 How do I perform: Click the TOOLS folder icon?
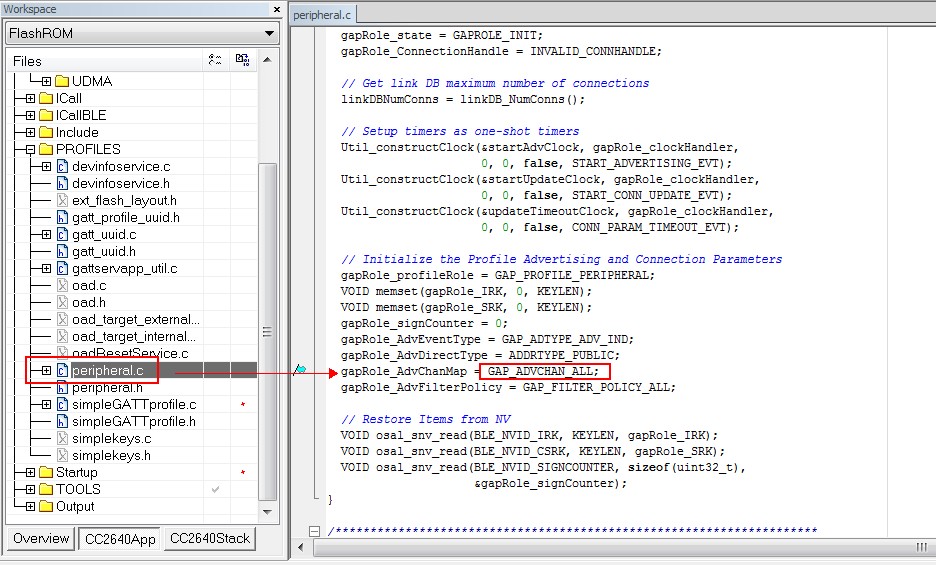point(46,490)
